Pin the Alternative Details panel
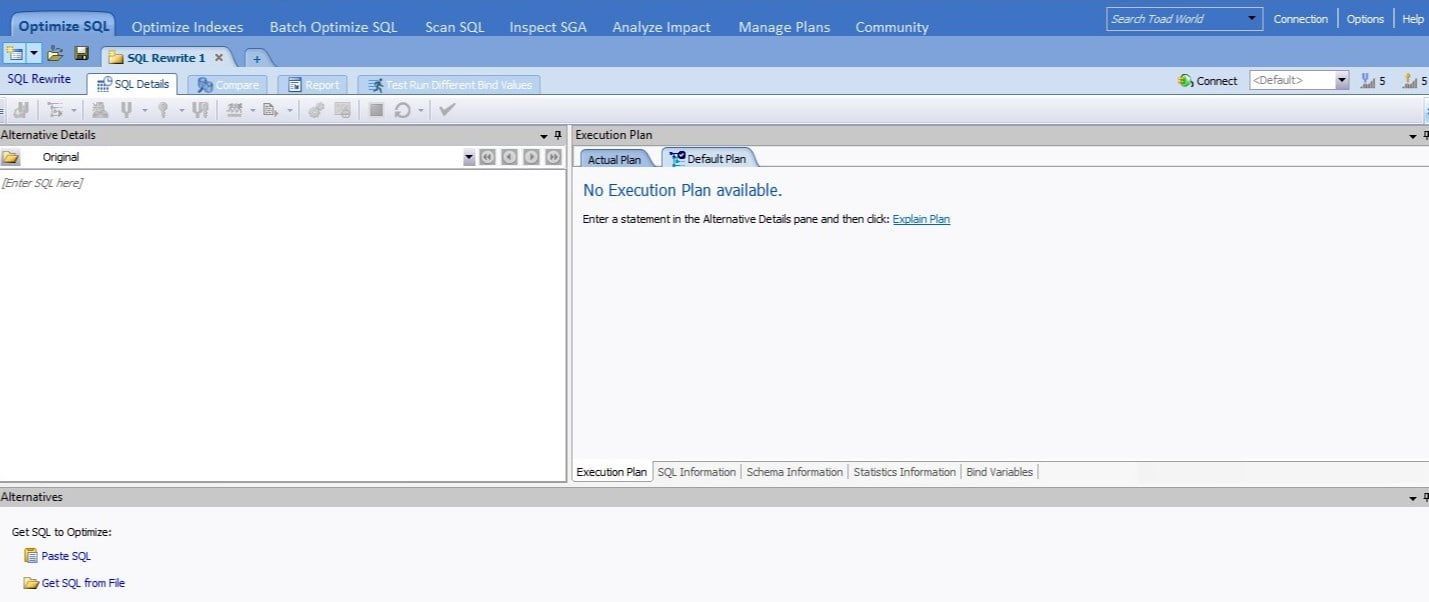The height and width of the screenshot is (602, 1429). coord(558,135)
